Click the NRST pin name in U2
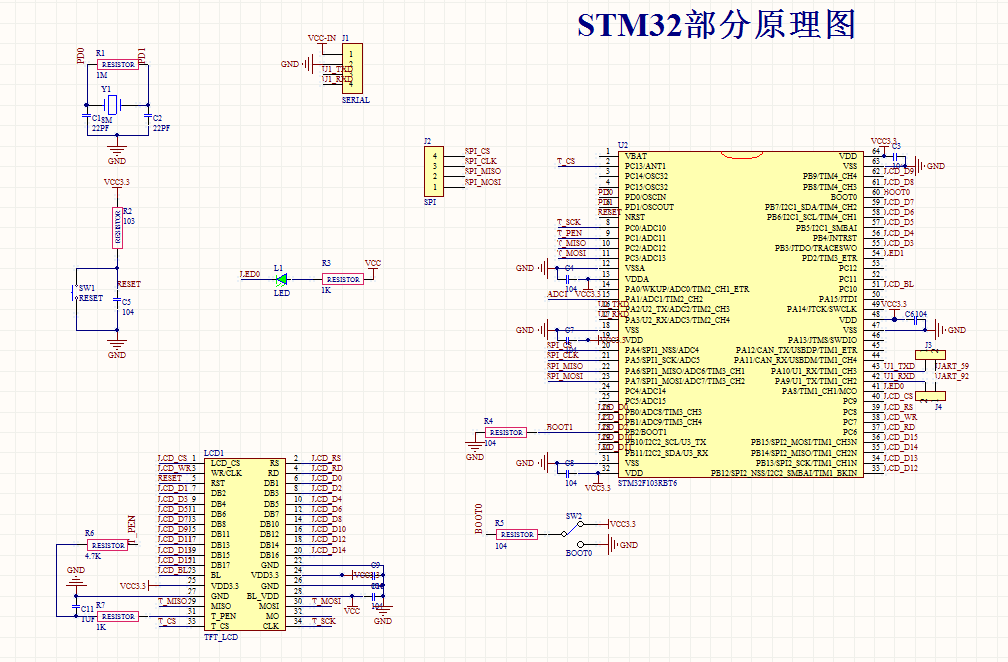1008x662 pixels. click(x=635, y=217)
